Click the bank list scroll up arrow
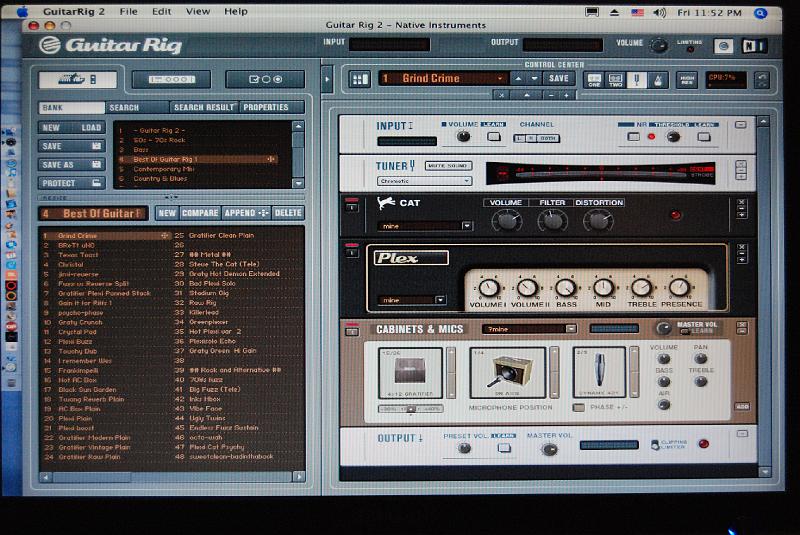This screenshot has height=535, width=800. pyautogui.click(x=299, y=126)
